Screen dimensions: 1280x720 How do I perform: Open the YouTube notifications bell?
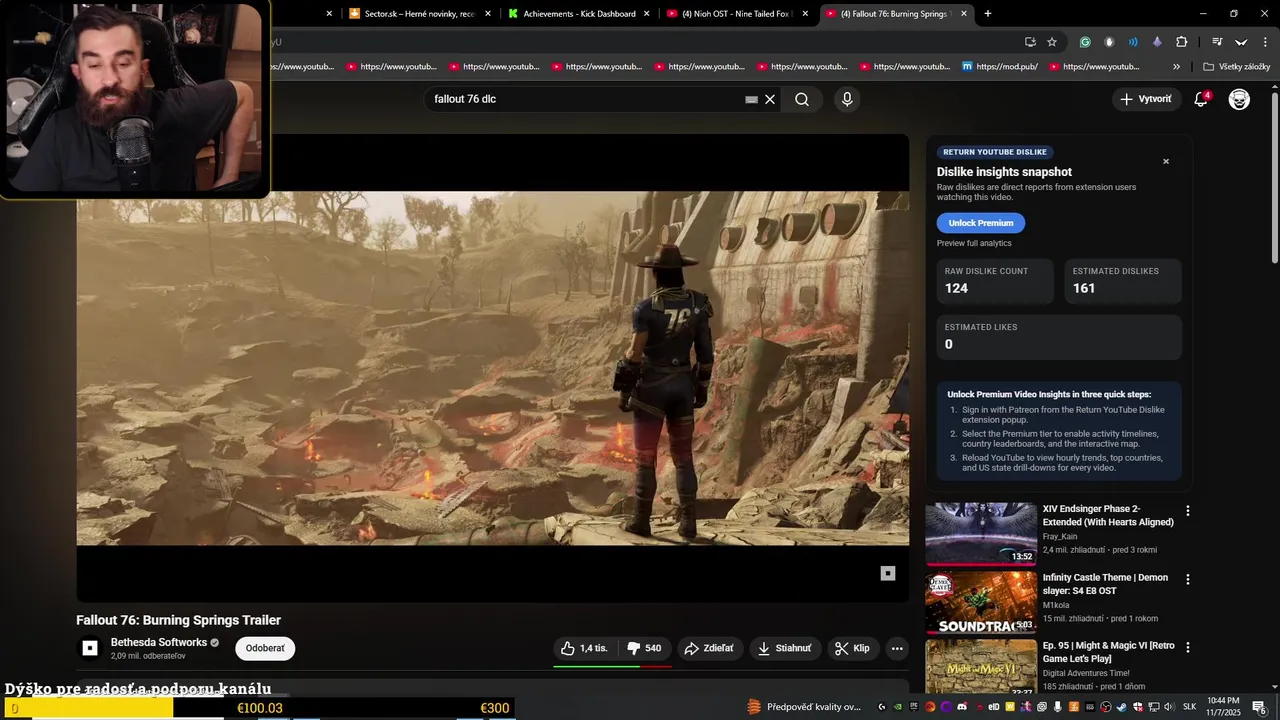tap(1202, 99)
